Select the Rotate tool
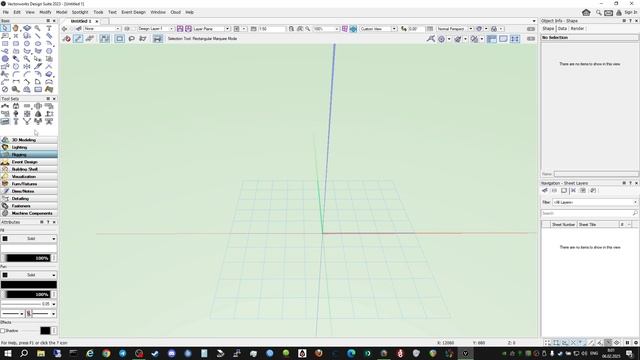 point(16,66)
